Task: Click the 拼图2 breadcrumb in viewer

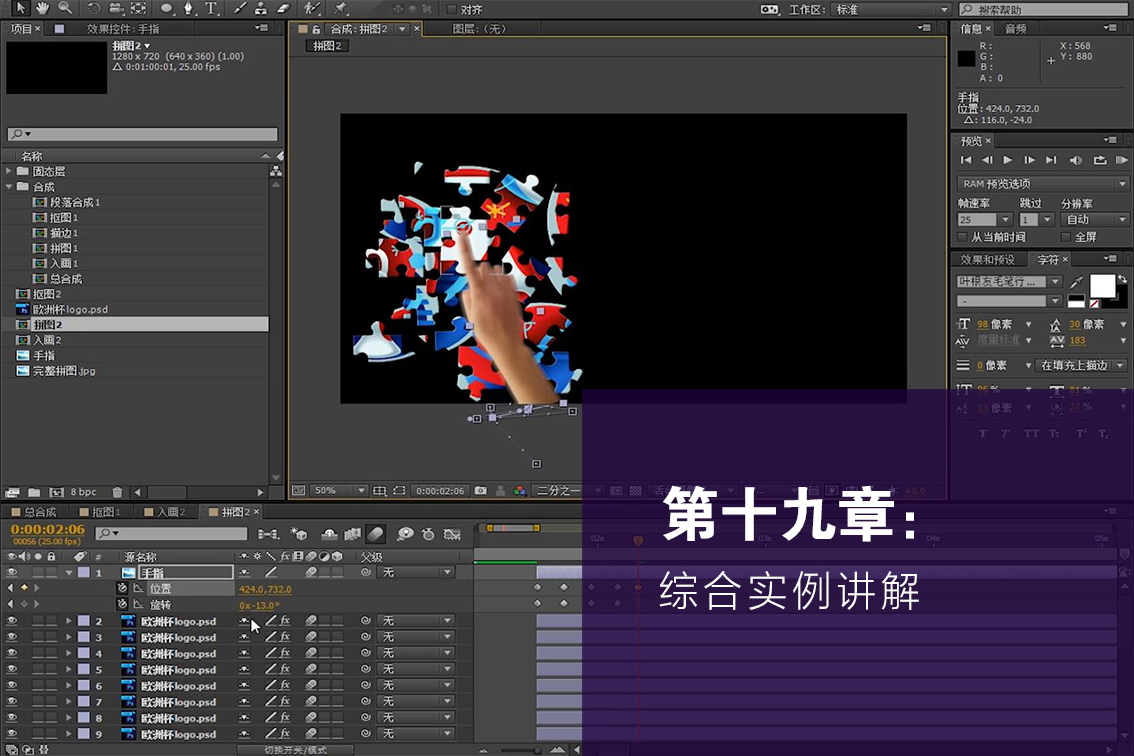Action: pyautogui.click(x=328, y=46)
